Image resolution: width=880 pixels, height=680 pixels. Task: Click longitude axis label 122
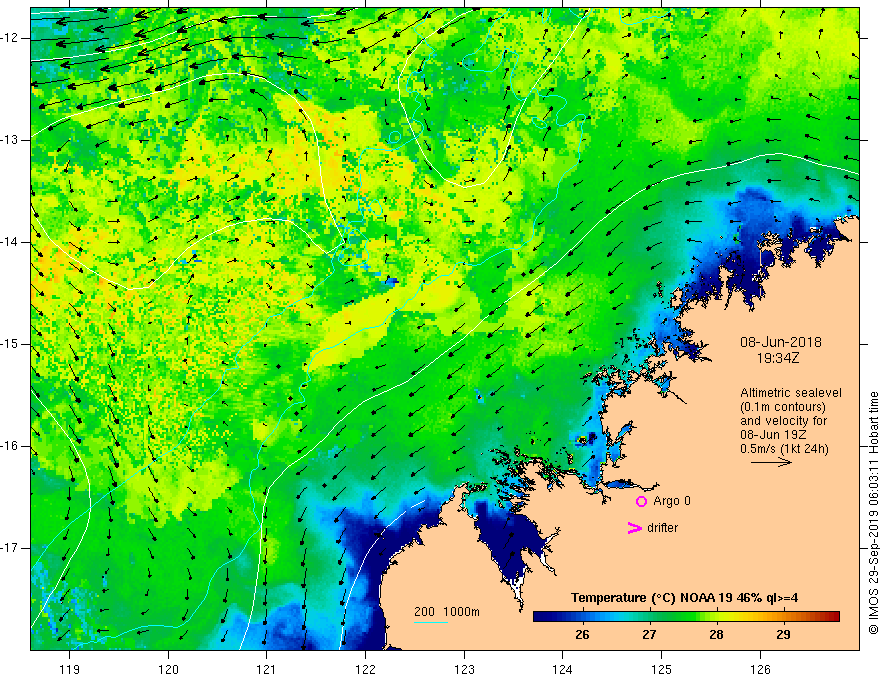click(x=365, y=669)
